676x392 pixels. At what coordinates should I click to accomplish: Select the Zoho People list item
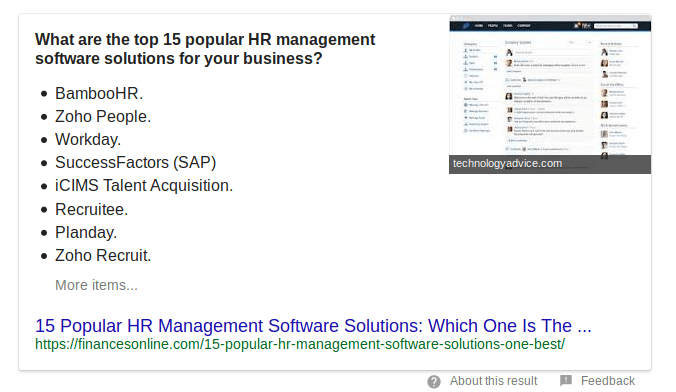click(x=103, y=116)
